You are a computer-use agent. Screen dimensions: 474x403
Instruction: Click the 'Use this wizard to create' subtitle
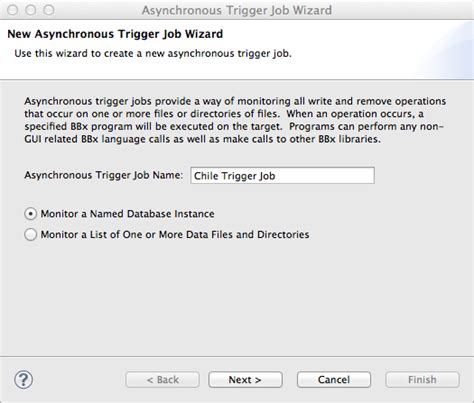coord(153,53)
